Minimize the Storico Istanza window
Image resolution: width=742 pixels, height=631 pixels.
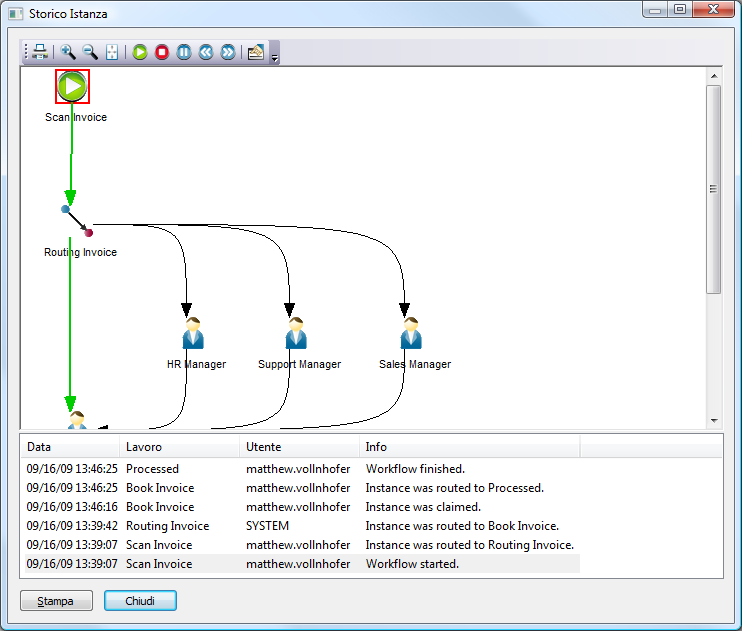pyautogui.click(x=655, y=9)
